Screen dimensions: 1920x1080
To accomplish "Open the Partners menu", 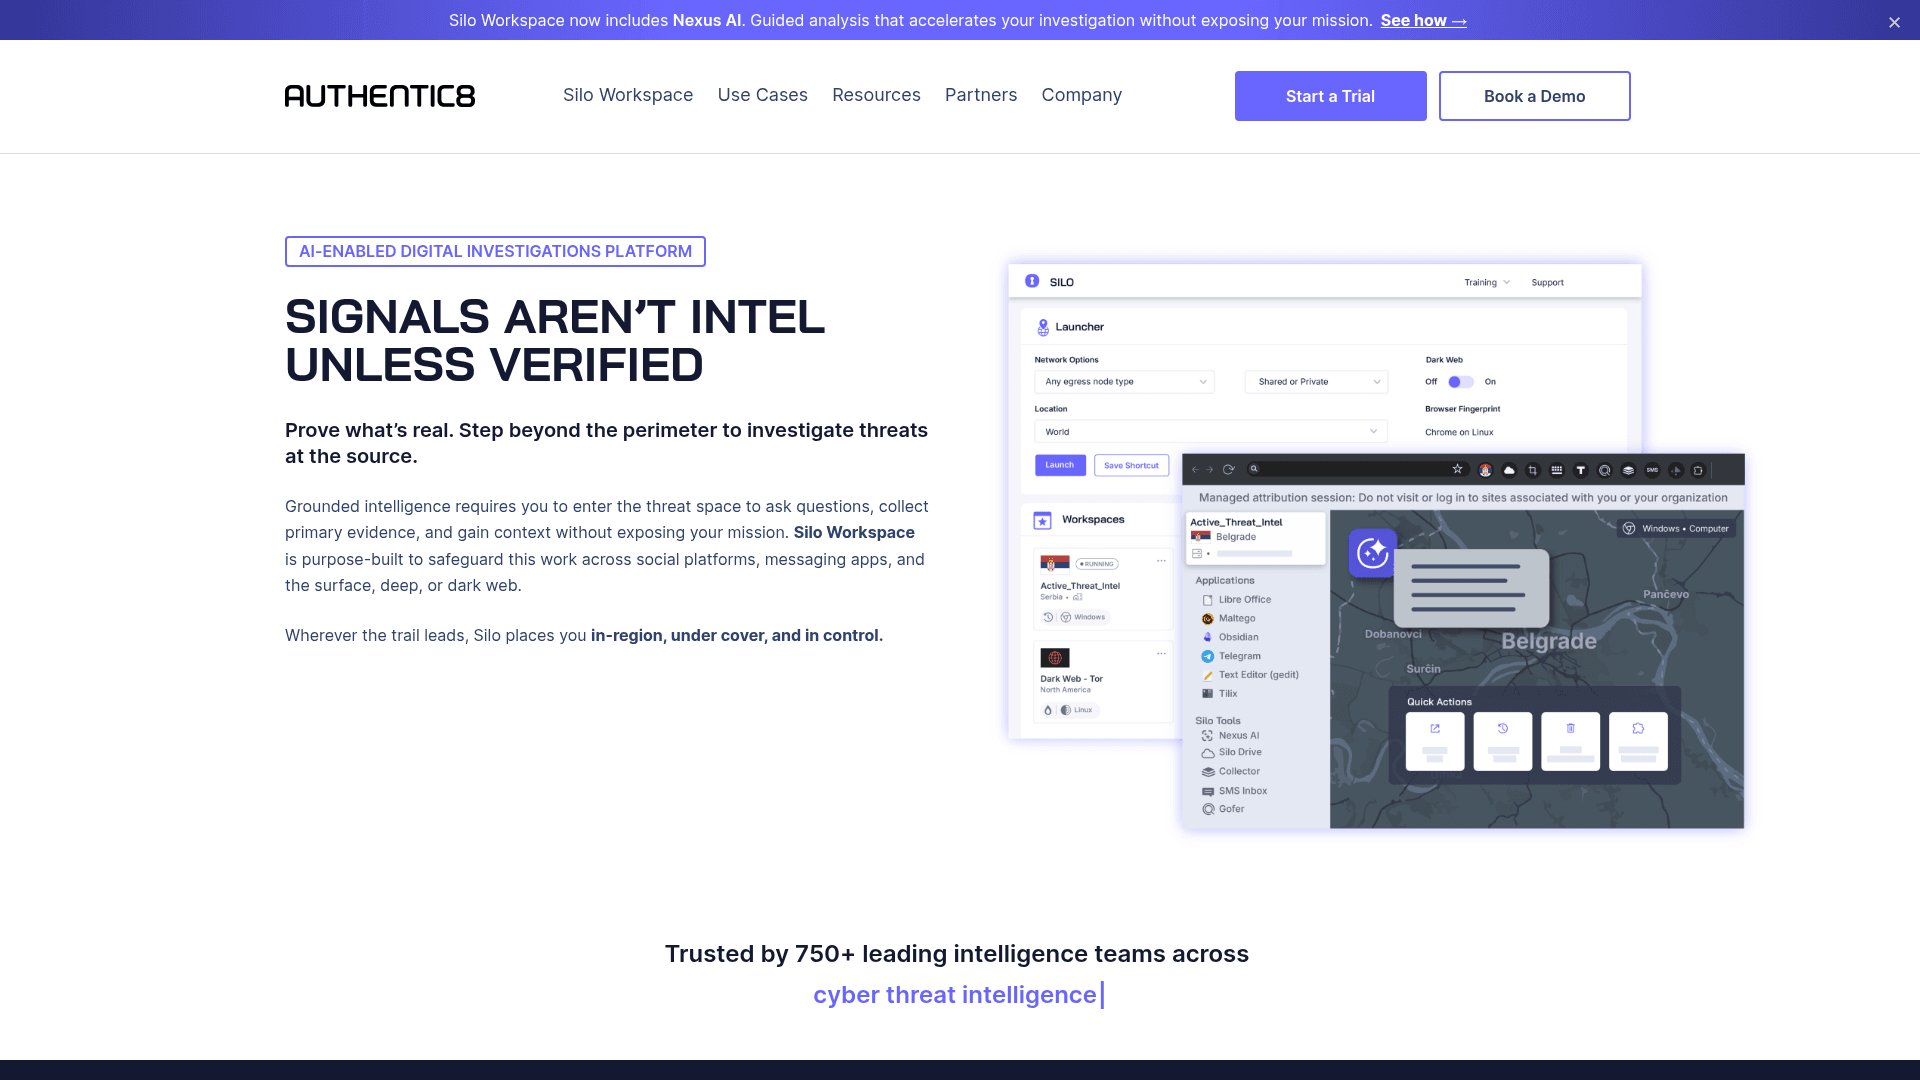I will click(x=981, y=95).
